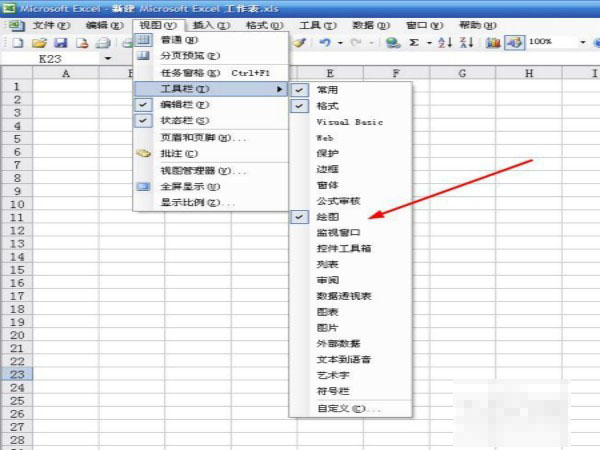This screenshot has height=450, width=600.
Task: Enable 符号栏 symbol toolbar
Action: (x=351, y=391)
